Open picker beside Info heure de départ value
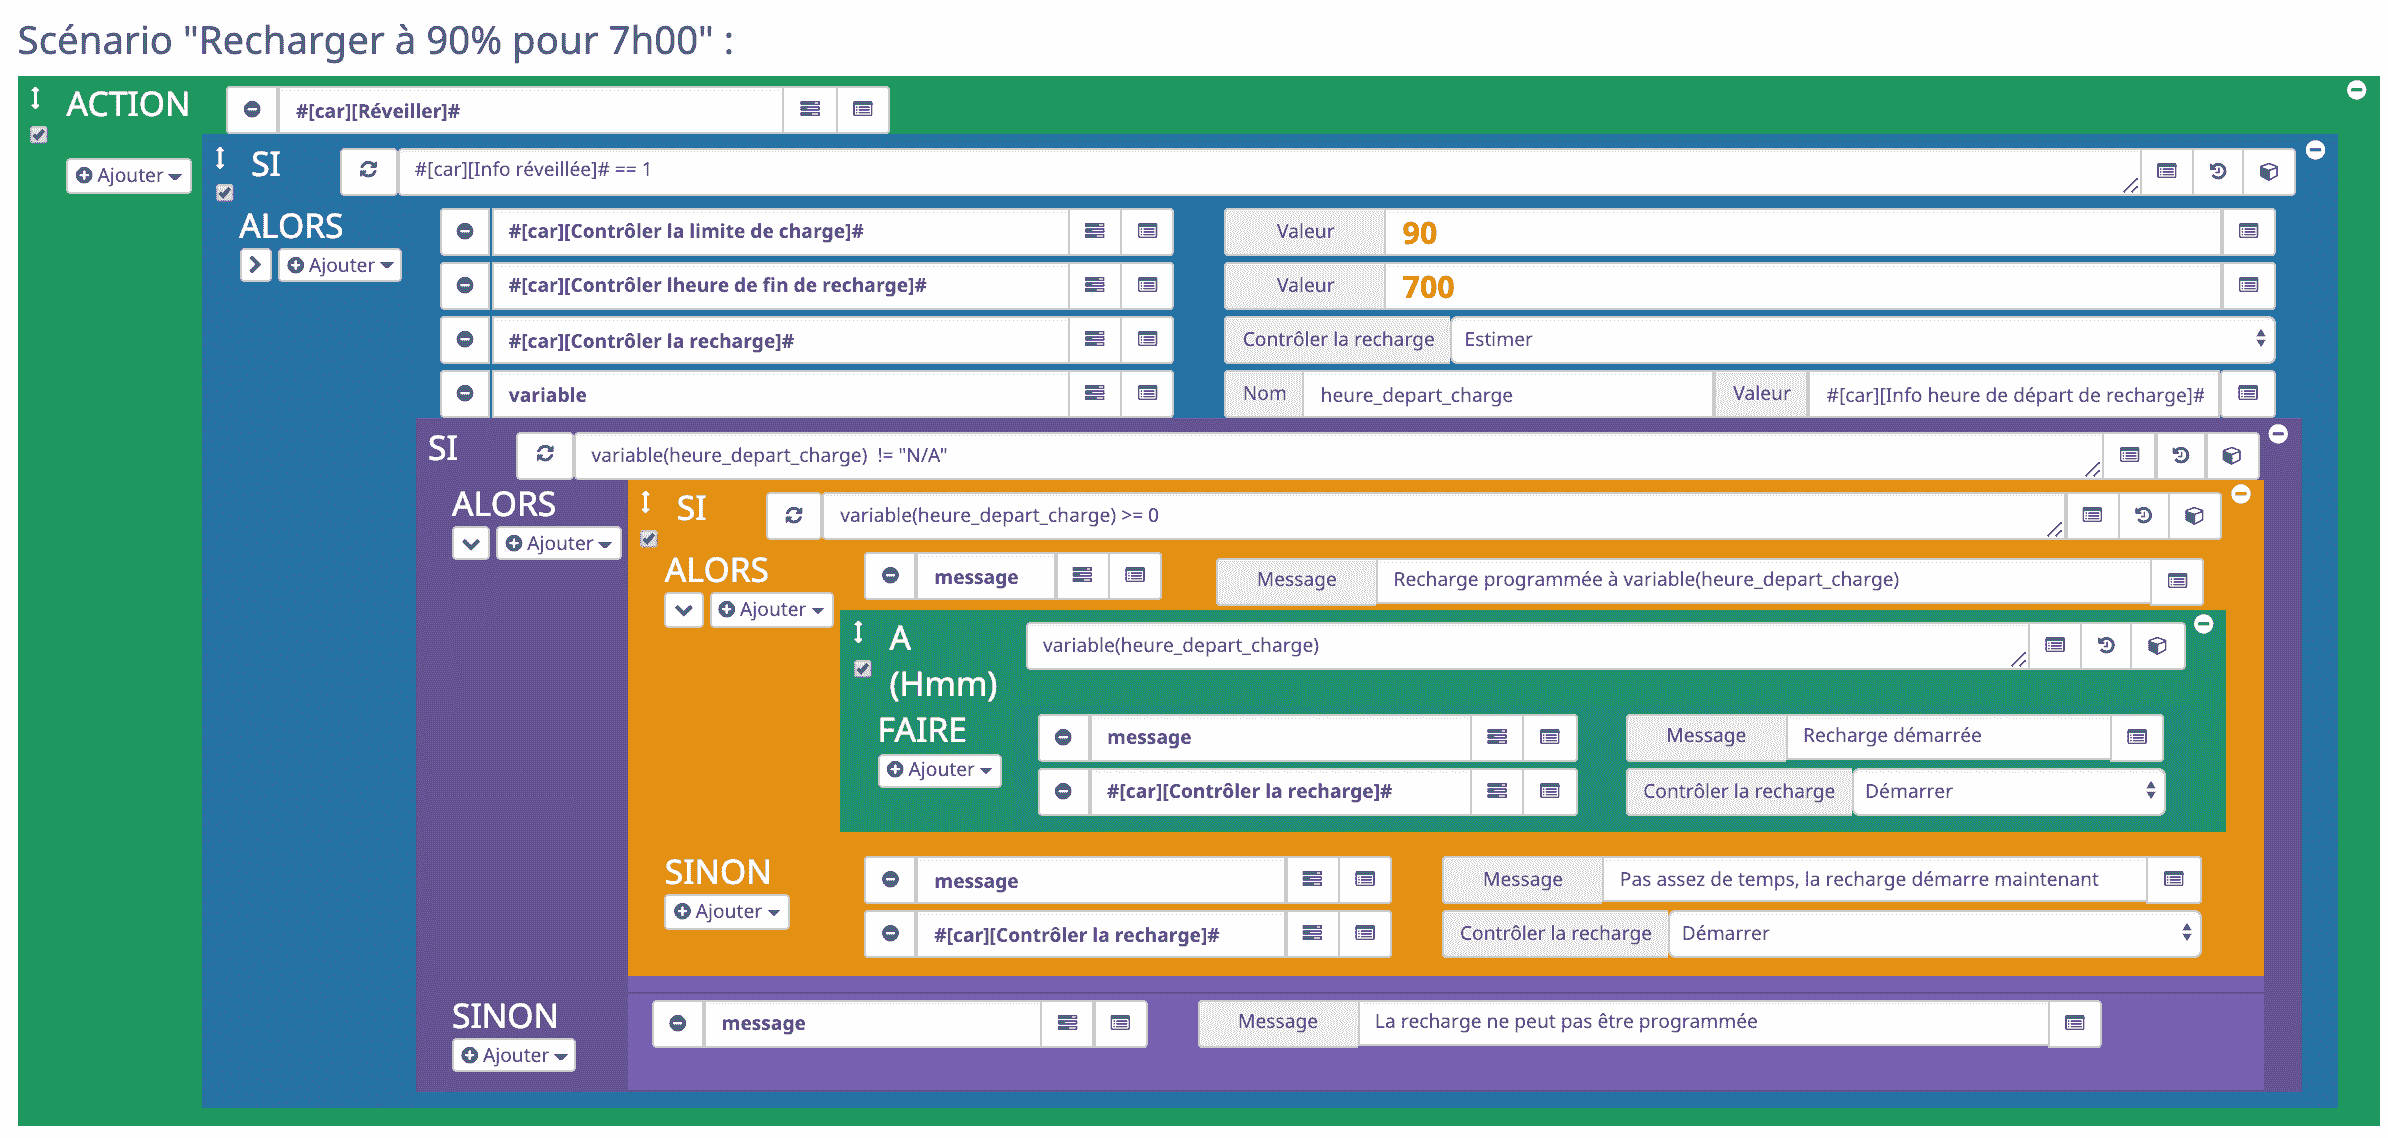 pos(2248,393)
